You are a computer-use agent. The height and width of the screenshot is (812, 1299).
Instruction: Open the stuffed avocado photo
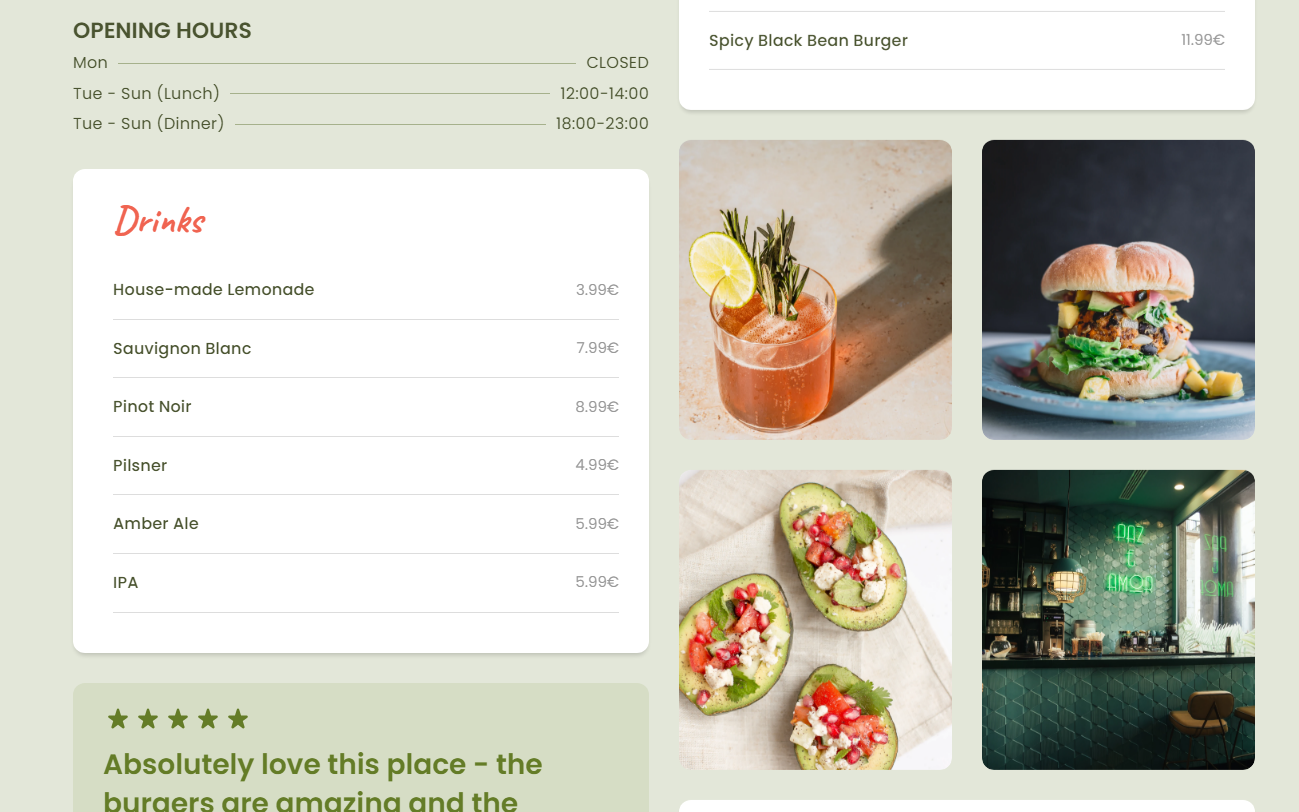[815, 620]
